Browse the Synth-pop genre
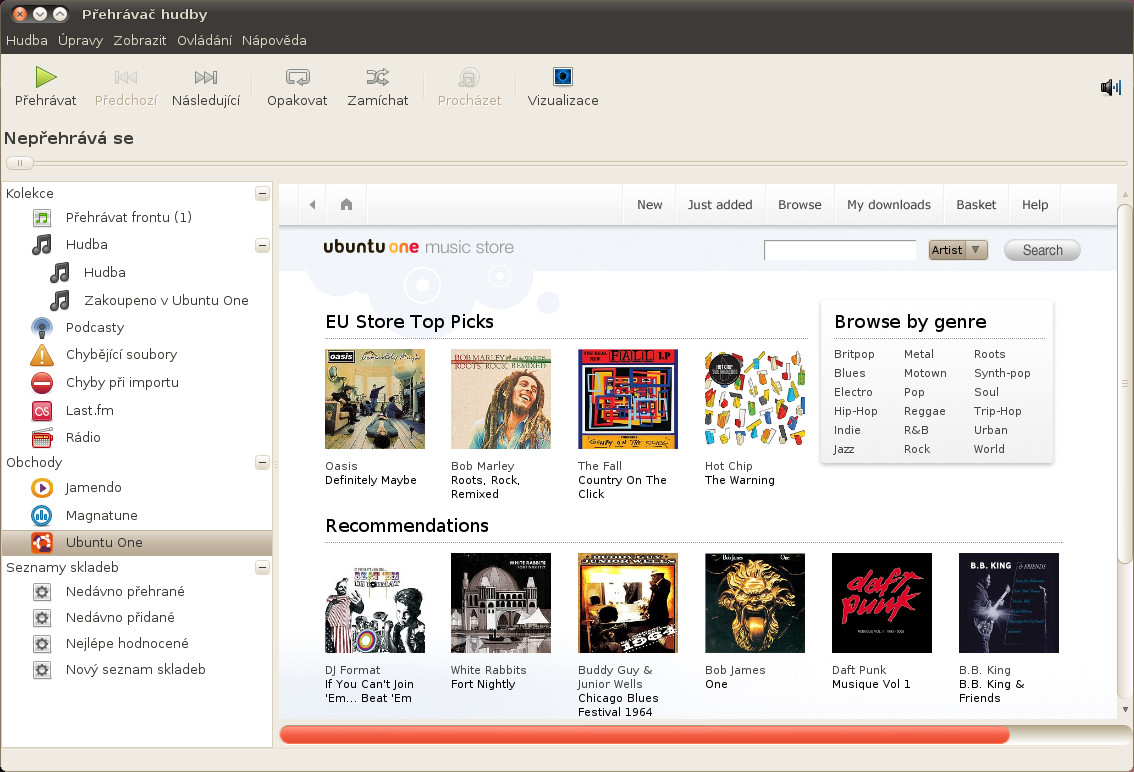 [1002, 373]
